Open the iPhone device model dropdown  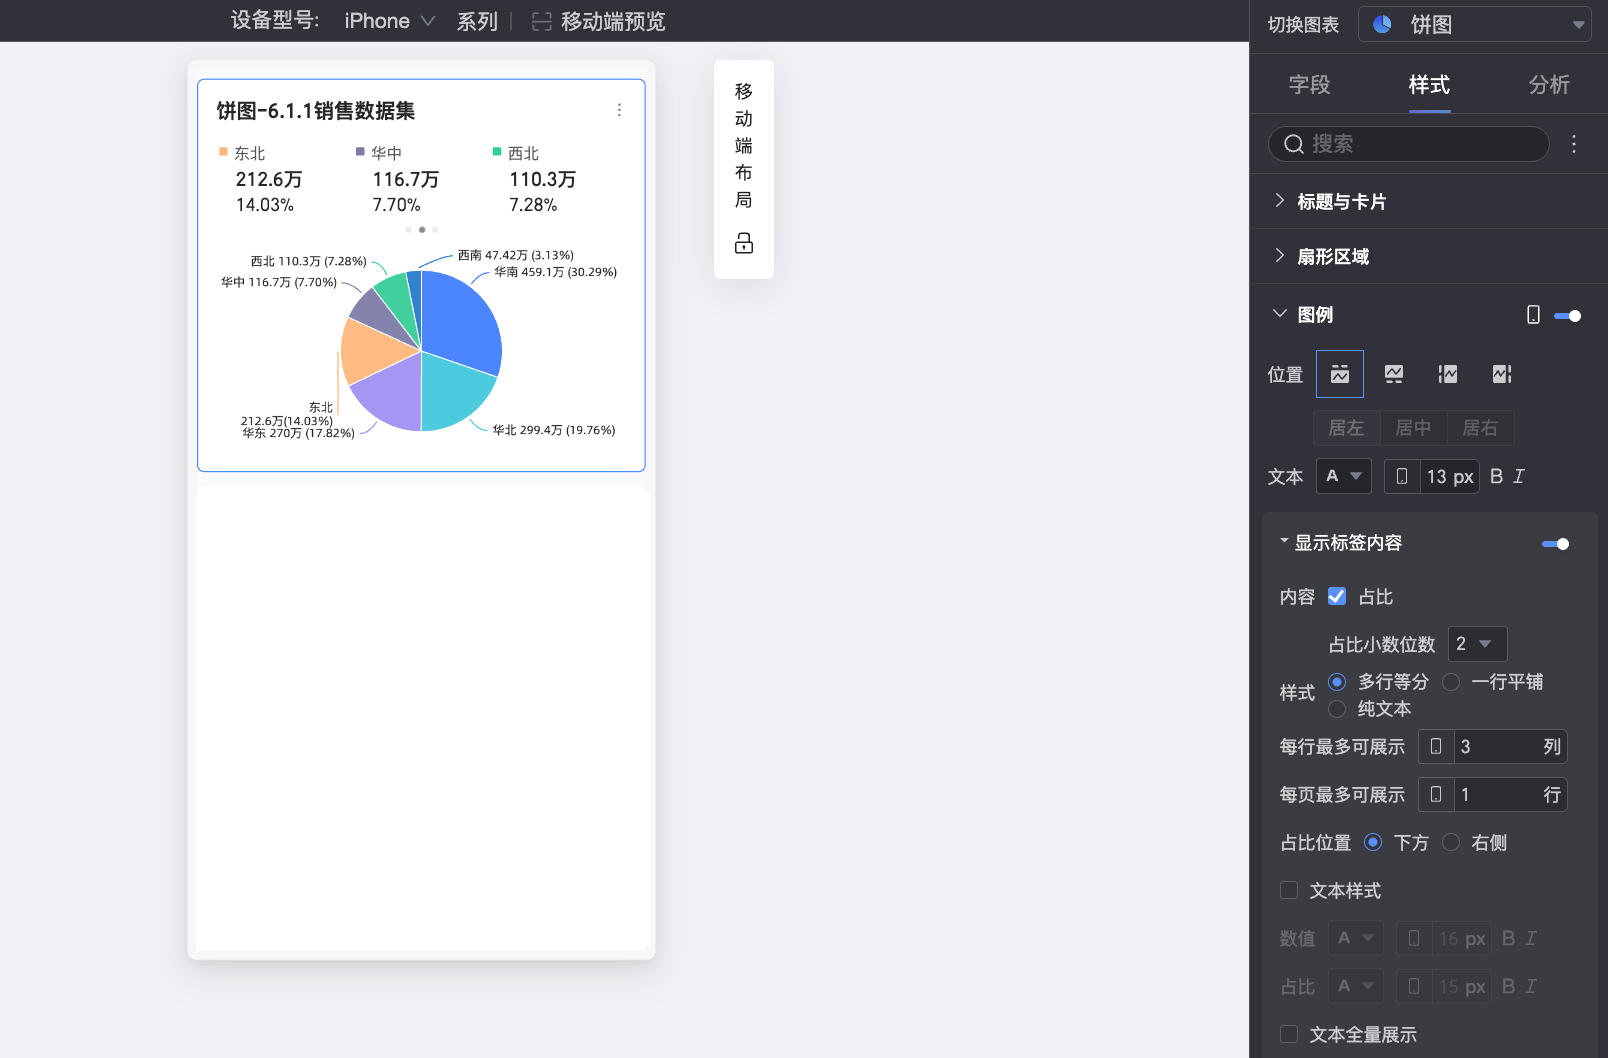pos(390,21)
